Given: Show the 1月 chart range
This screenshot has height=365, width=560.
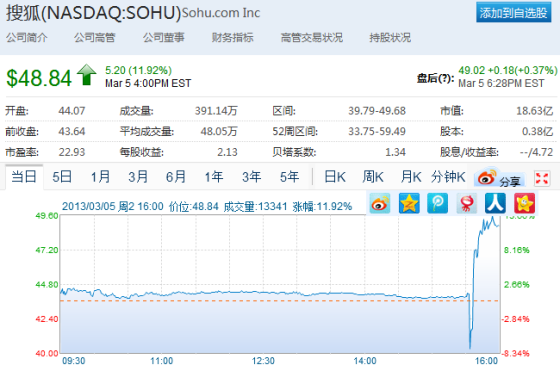Looking at the screenshot, I should point(100,177).
